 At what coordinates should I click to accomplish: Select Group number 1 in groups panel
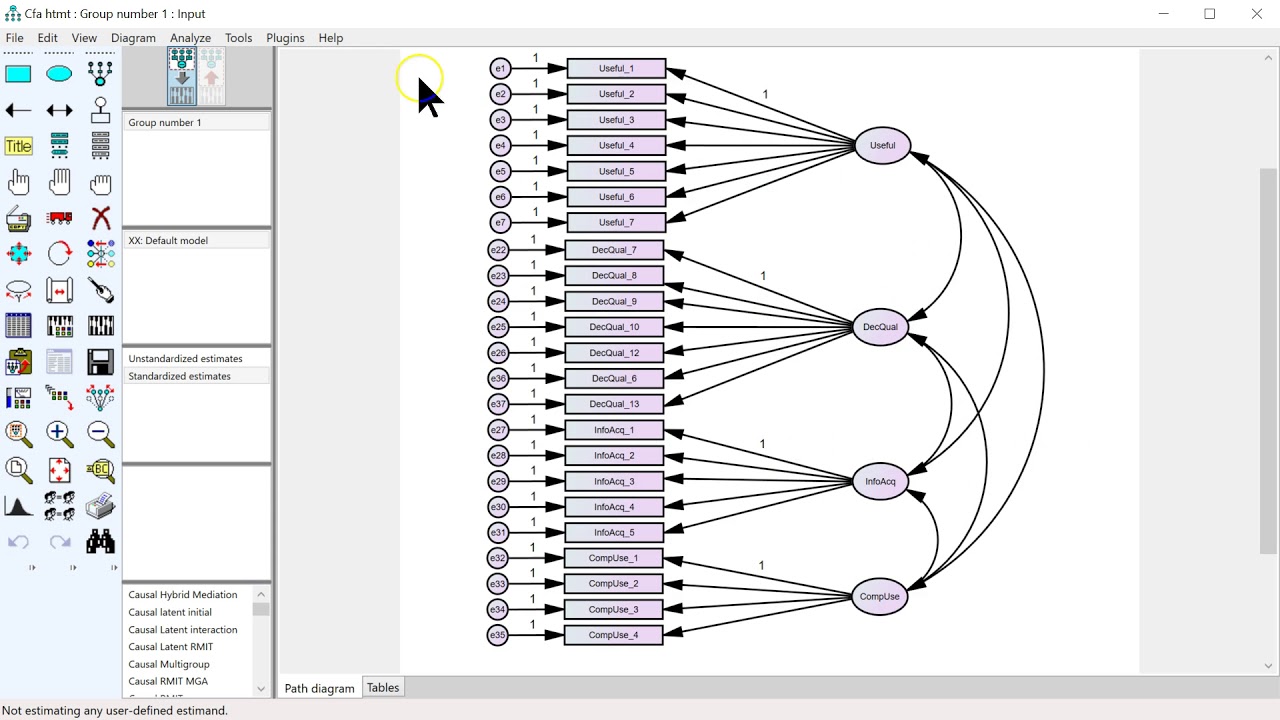coord(196,122)
